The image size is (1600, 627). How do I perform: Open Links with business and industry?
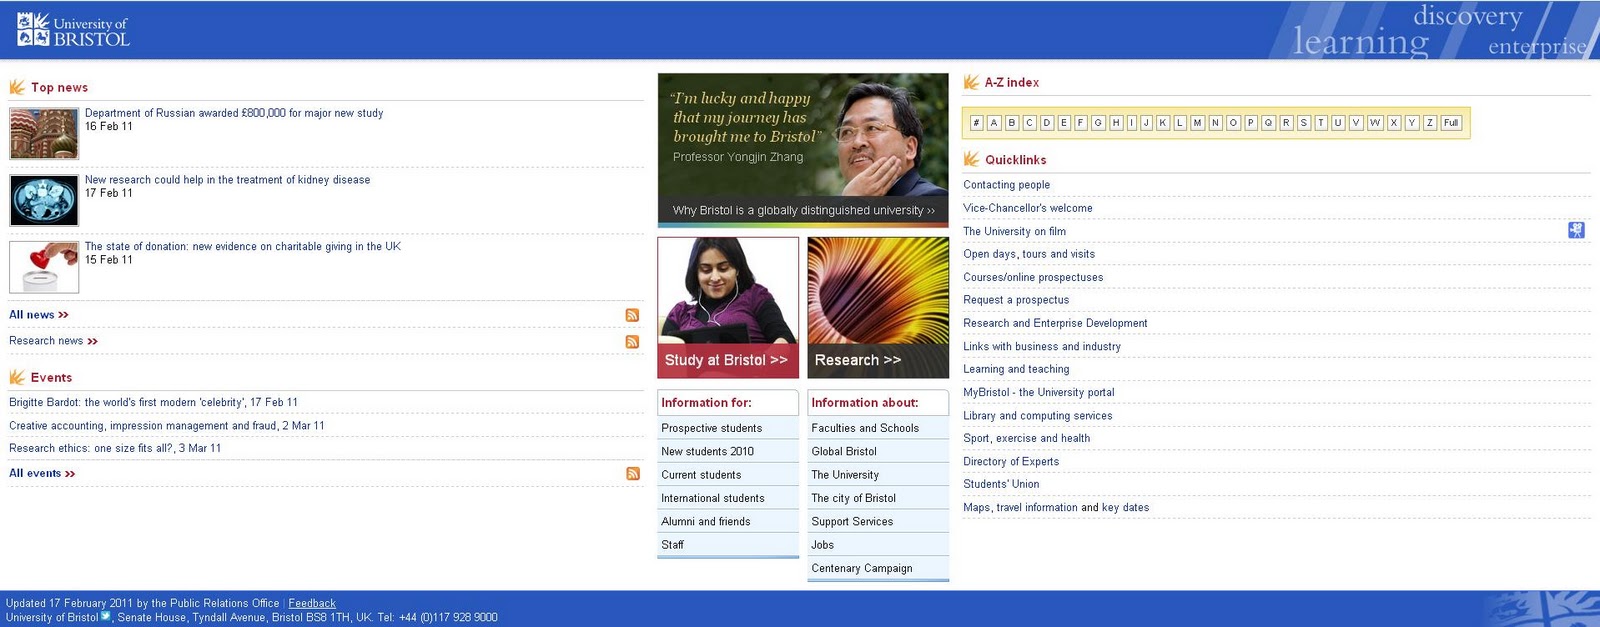point(1042,347)
